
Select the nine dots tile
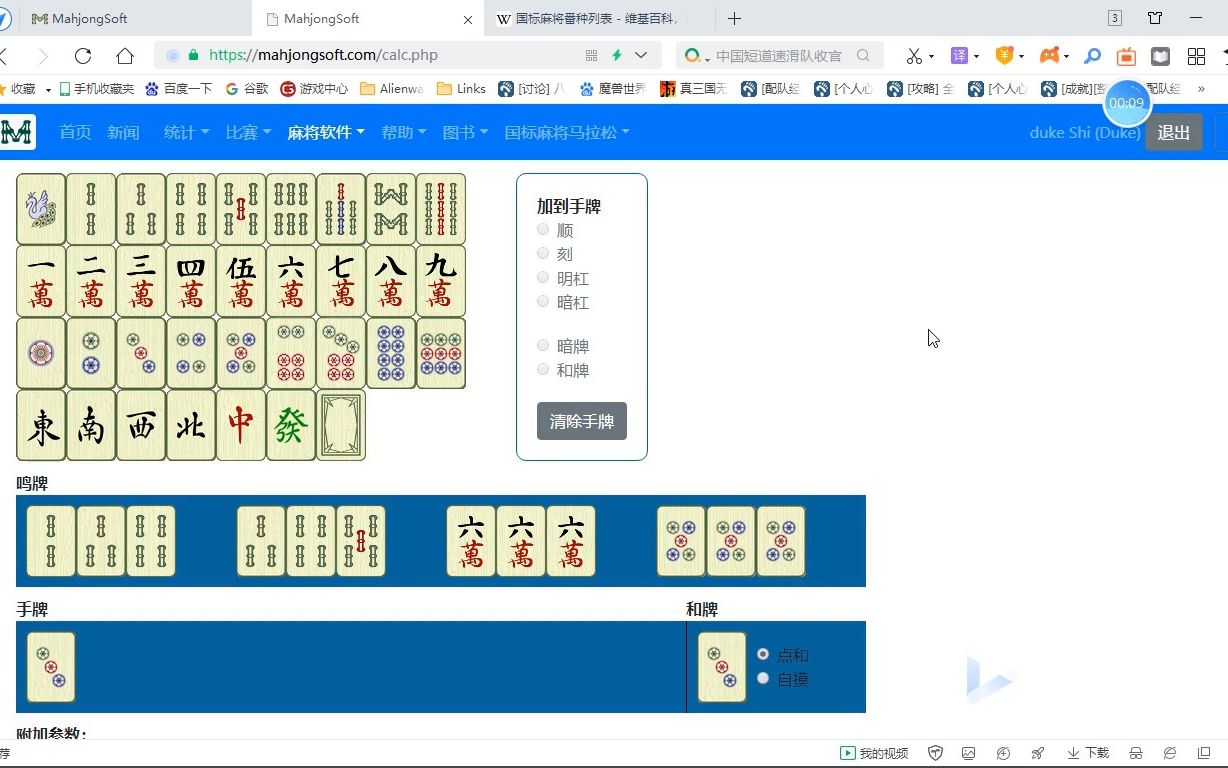click(441, 353)
